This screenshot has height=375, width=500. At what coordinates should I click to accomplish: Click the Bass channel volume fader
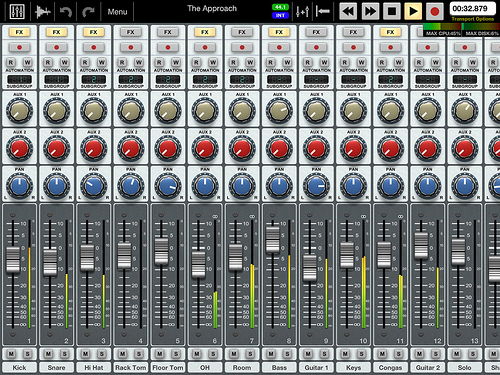(273, 239)
